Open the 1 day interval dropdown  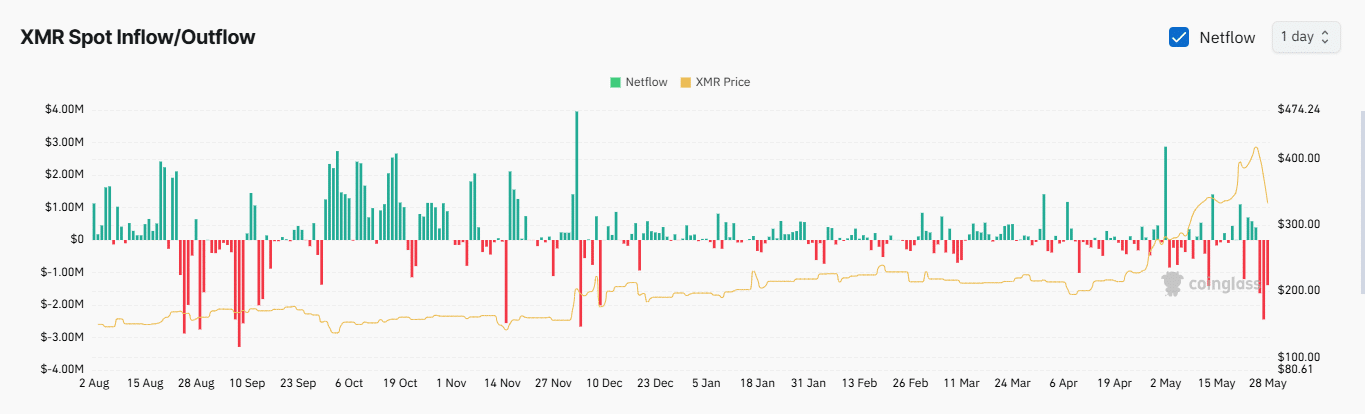click(x=1305, y=37)
